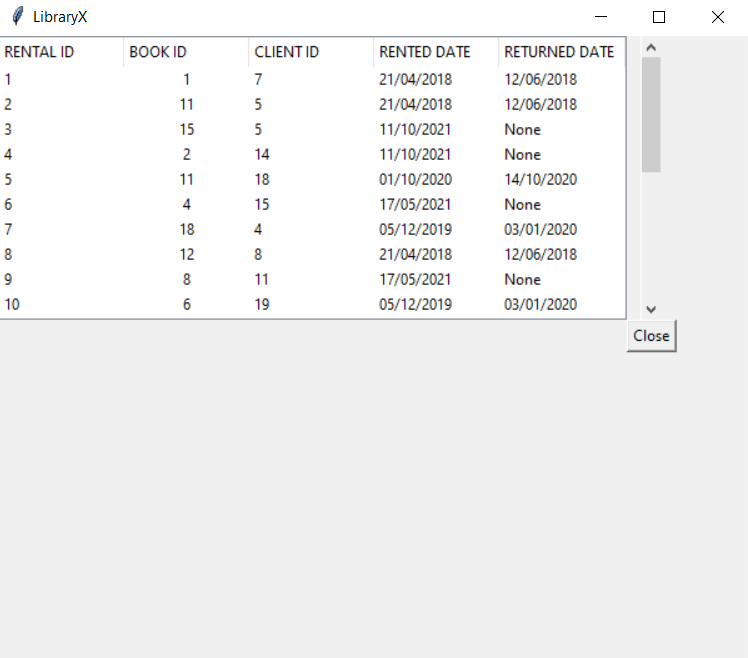Click returned date 12/06/2018 in rental 1 row

tap(540, 79)
